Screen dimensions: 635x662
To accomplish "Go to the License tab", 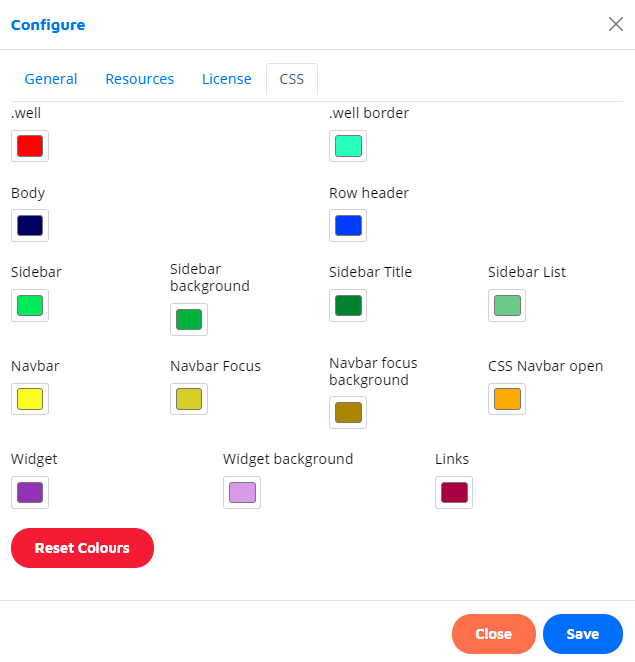I will (x=226, y=79).
